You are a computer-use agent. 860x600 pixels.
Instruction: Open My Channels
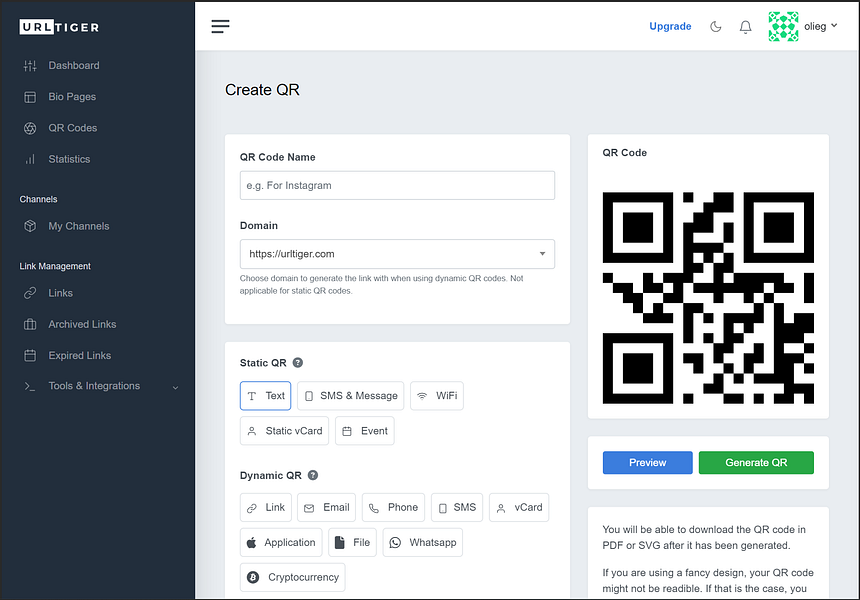(78, 226)
